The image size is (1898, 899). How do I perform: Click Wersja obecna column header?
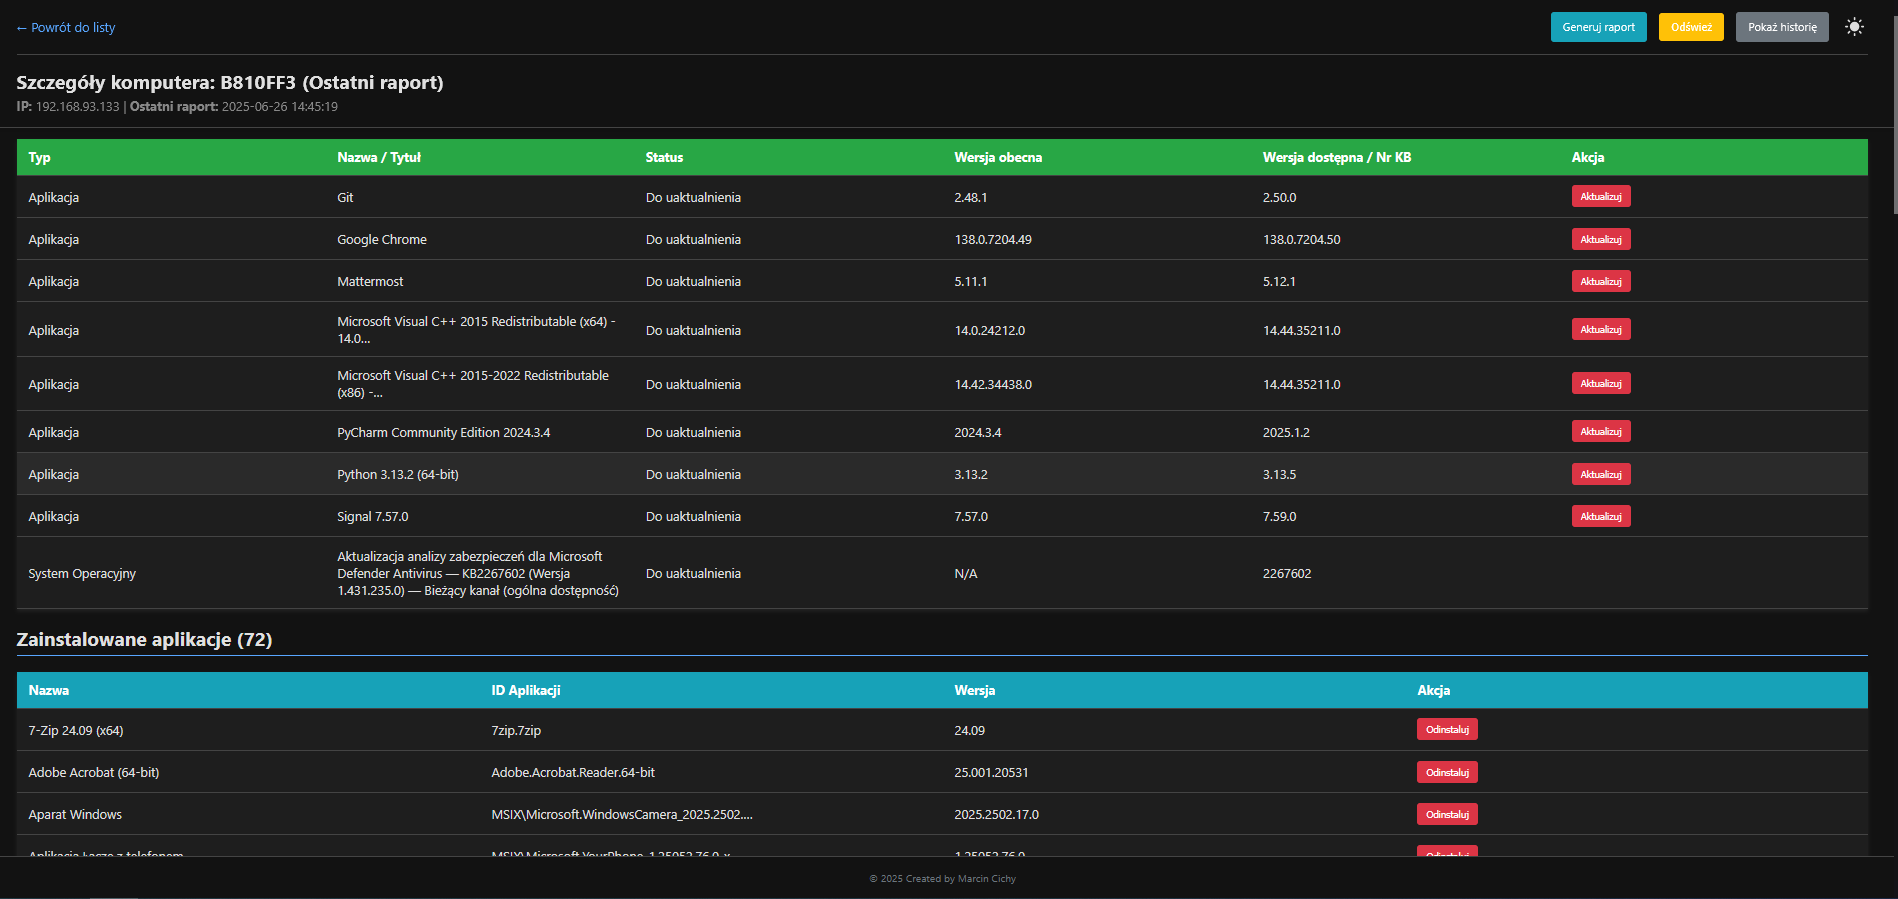coord(998,157)
